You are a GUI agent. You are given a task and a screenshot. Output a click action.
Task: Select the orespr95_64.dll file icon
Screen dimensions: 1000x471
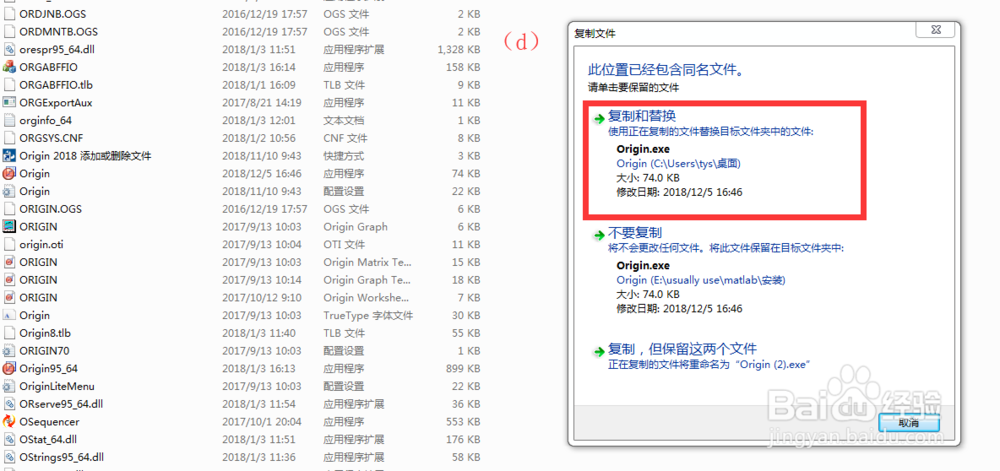[9, 49]
